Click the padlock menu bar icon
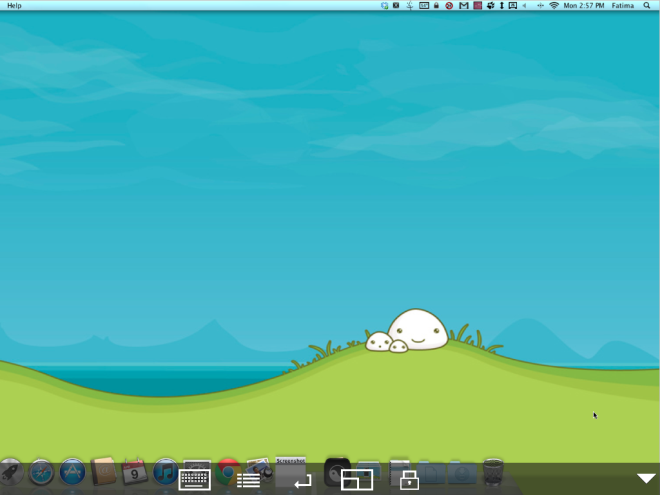The image size is (660, 495). [x=436, y=5]
